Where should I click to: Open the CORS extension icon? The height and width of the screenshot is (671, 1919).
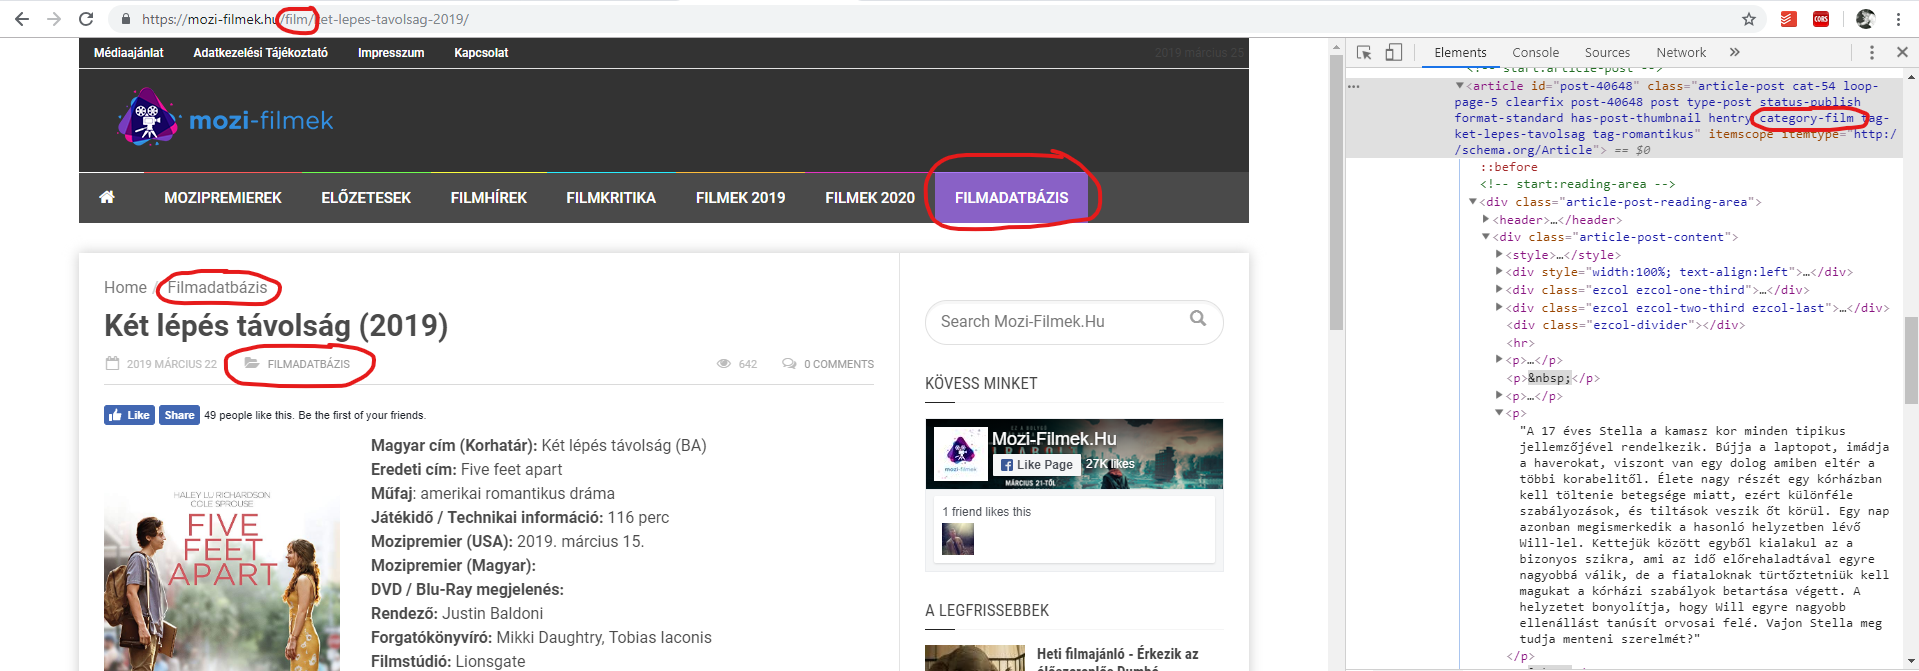point(1821,19)
